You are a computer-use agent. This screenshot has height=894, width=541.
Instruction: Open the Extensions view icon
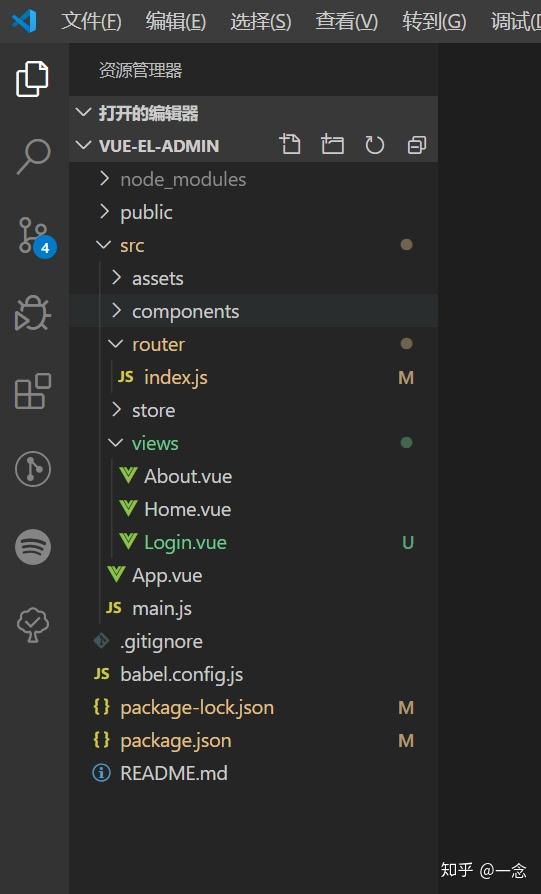32,391
